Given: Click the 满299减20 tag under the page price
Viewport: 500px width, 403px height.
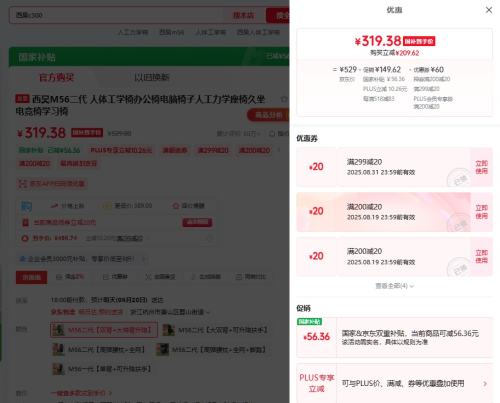Looking at the screenshot, I should [x=213, y=150].
